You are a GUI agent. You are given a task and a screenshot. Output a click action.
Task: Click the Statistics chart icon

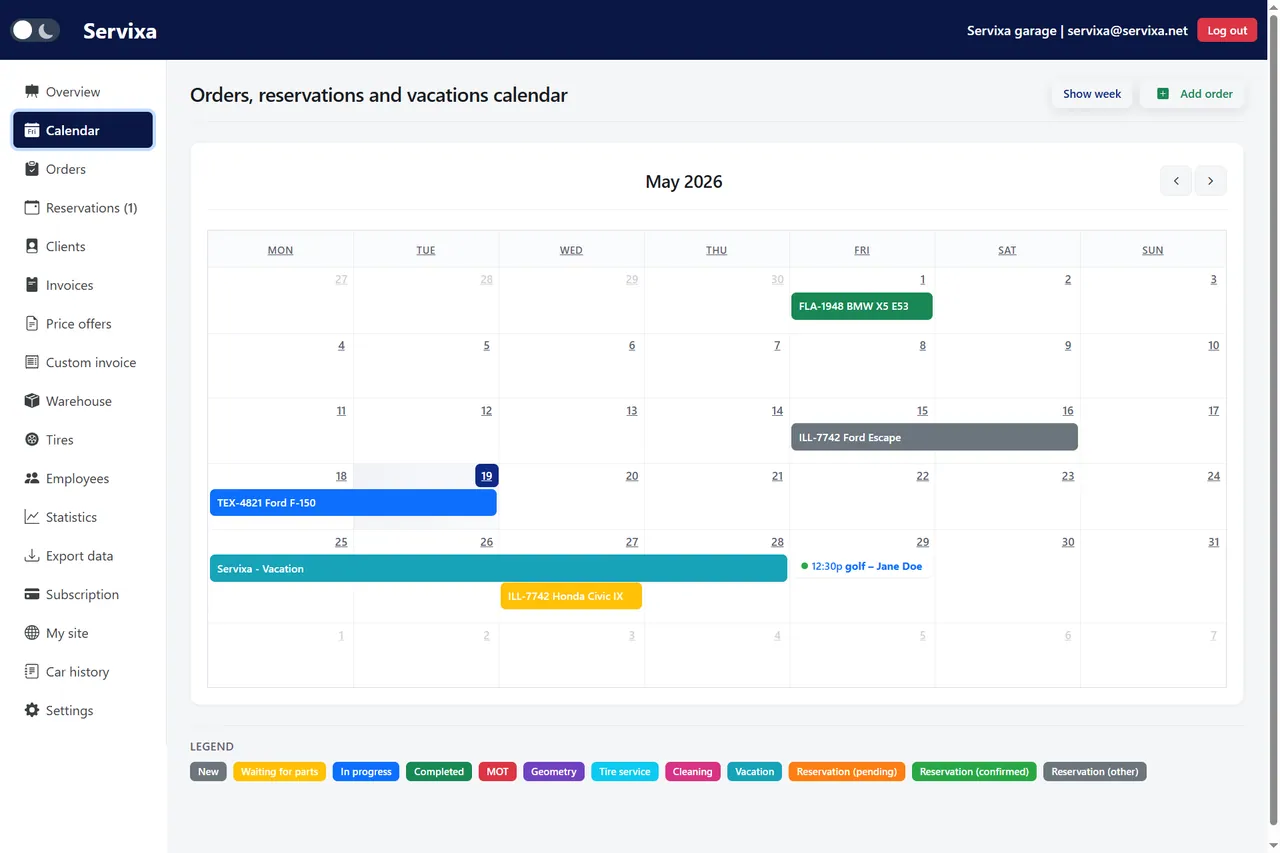[32, 517]
